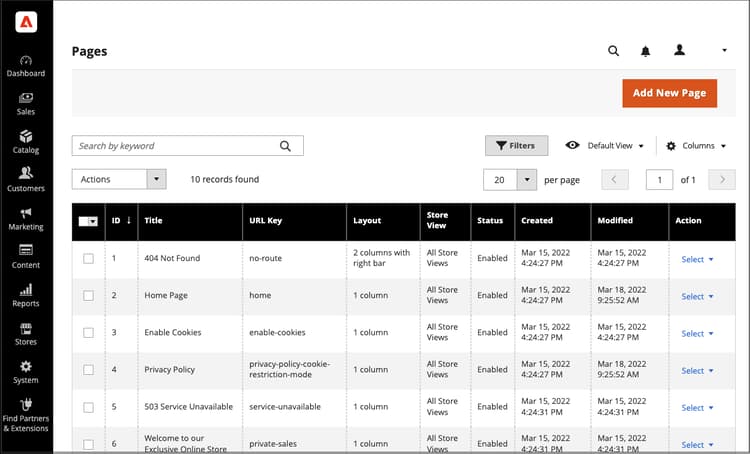Open the Stores menu
The height and width of the screenshot is (454, 750).
coord(26,334)
